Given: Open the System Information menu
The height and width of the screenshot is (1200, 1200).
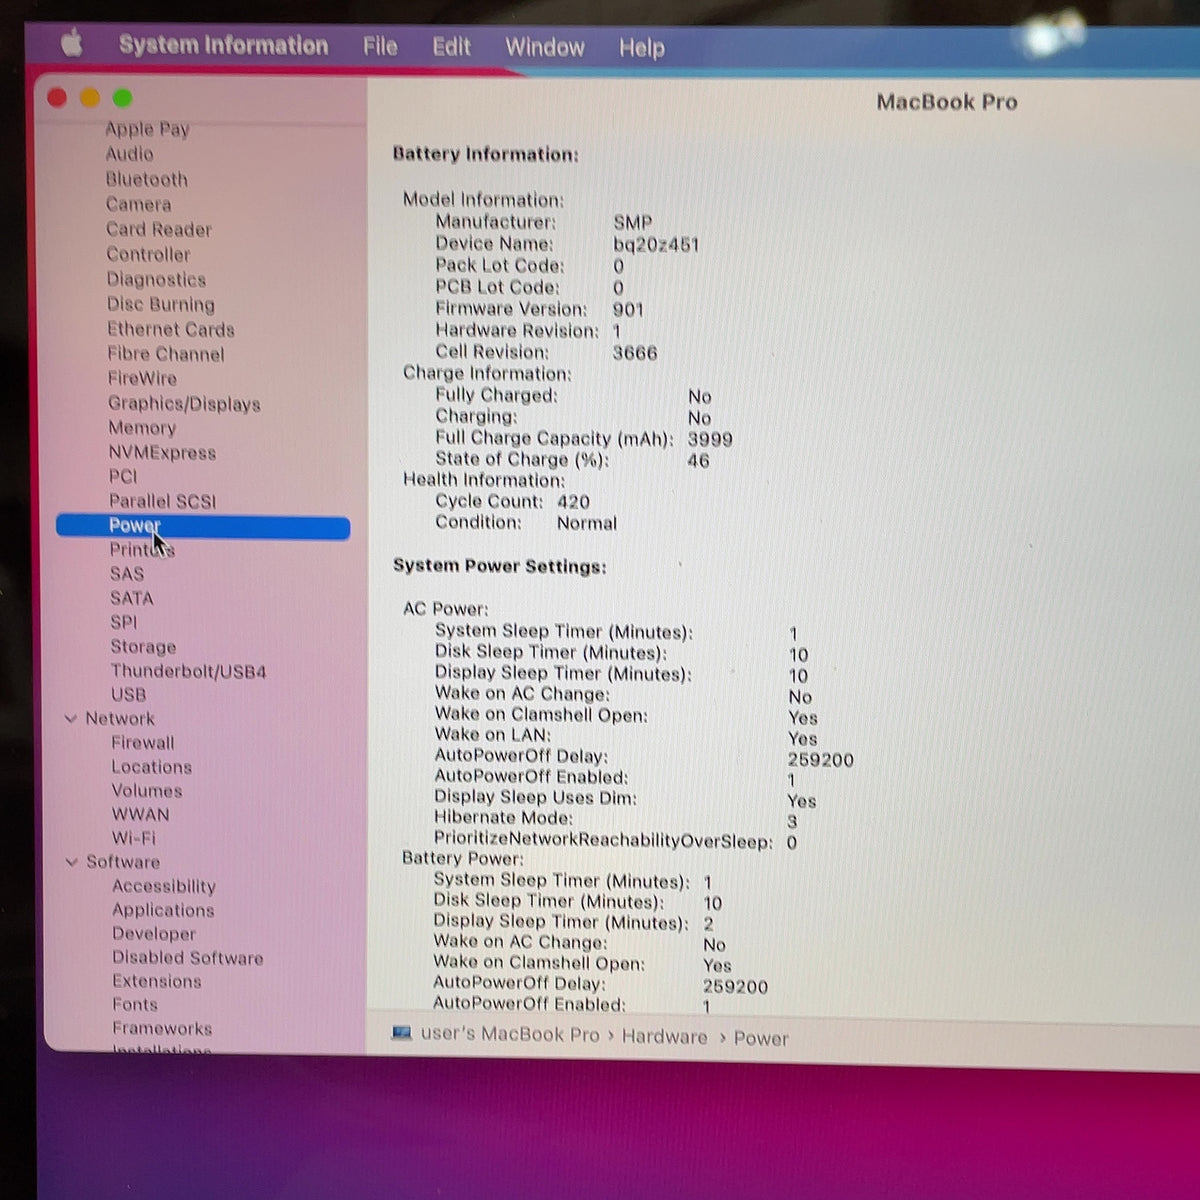Looking at the screenshot, I should (223, 45).
